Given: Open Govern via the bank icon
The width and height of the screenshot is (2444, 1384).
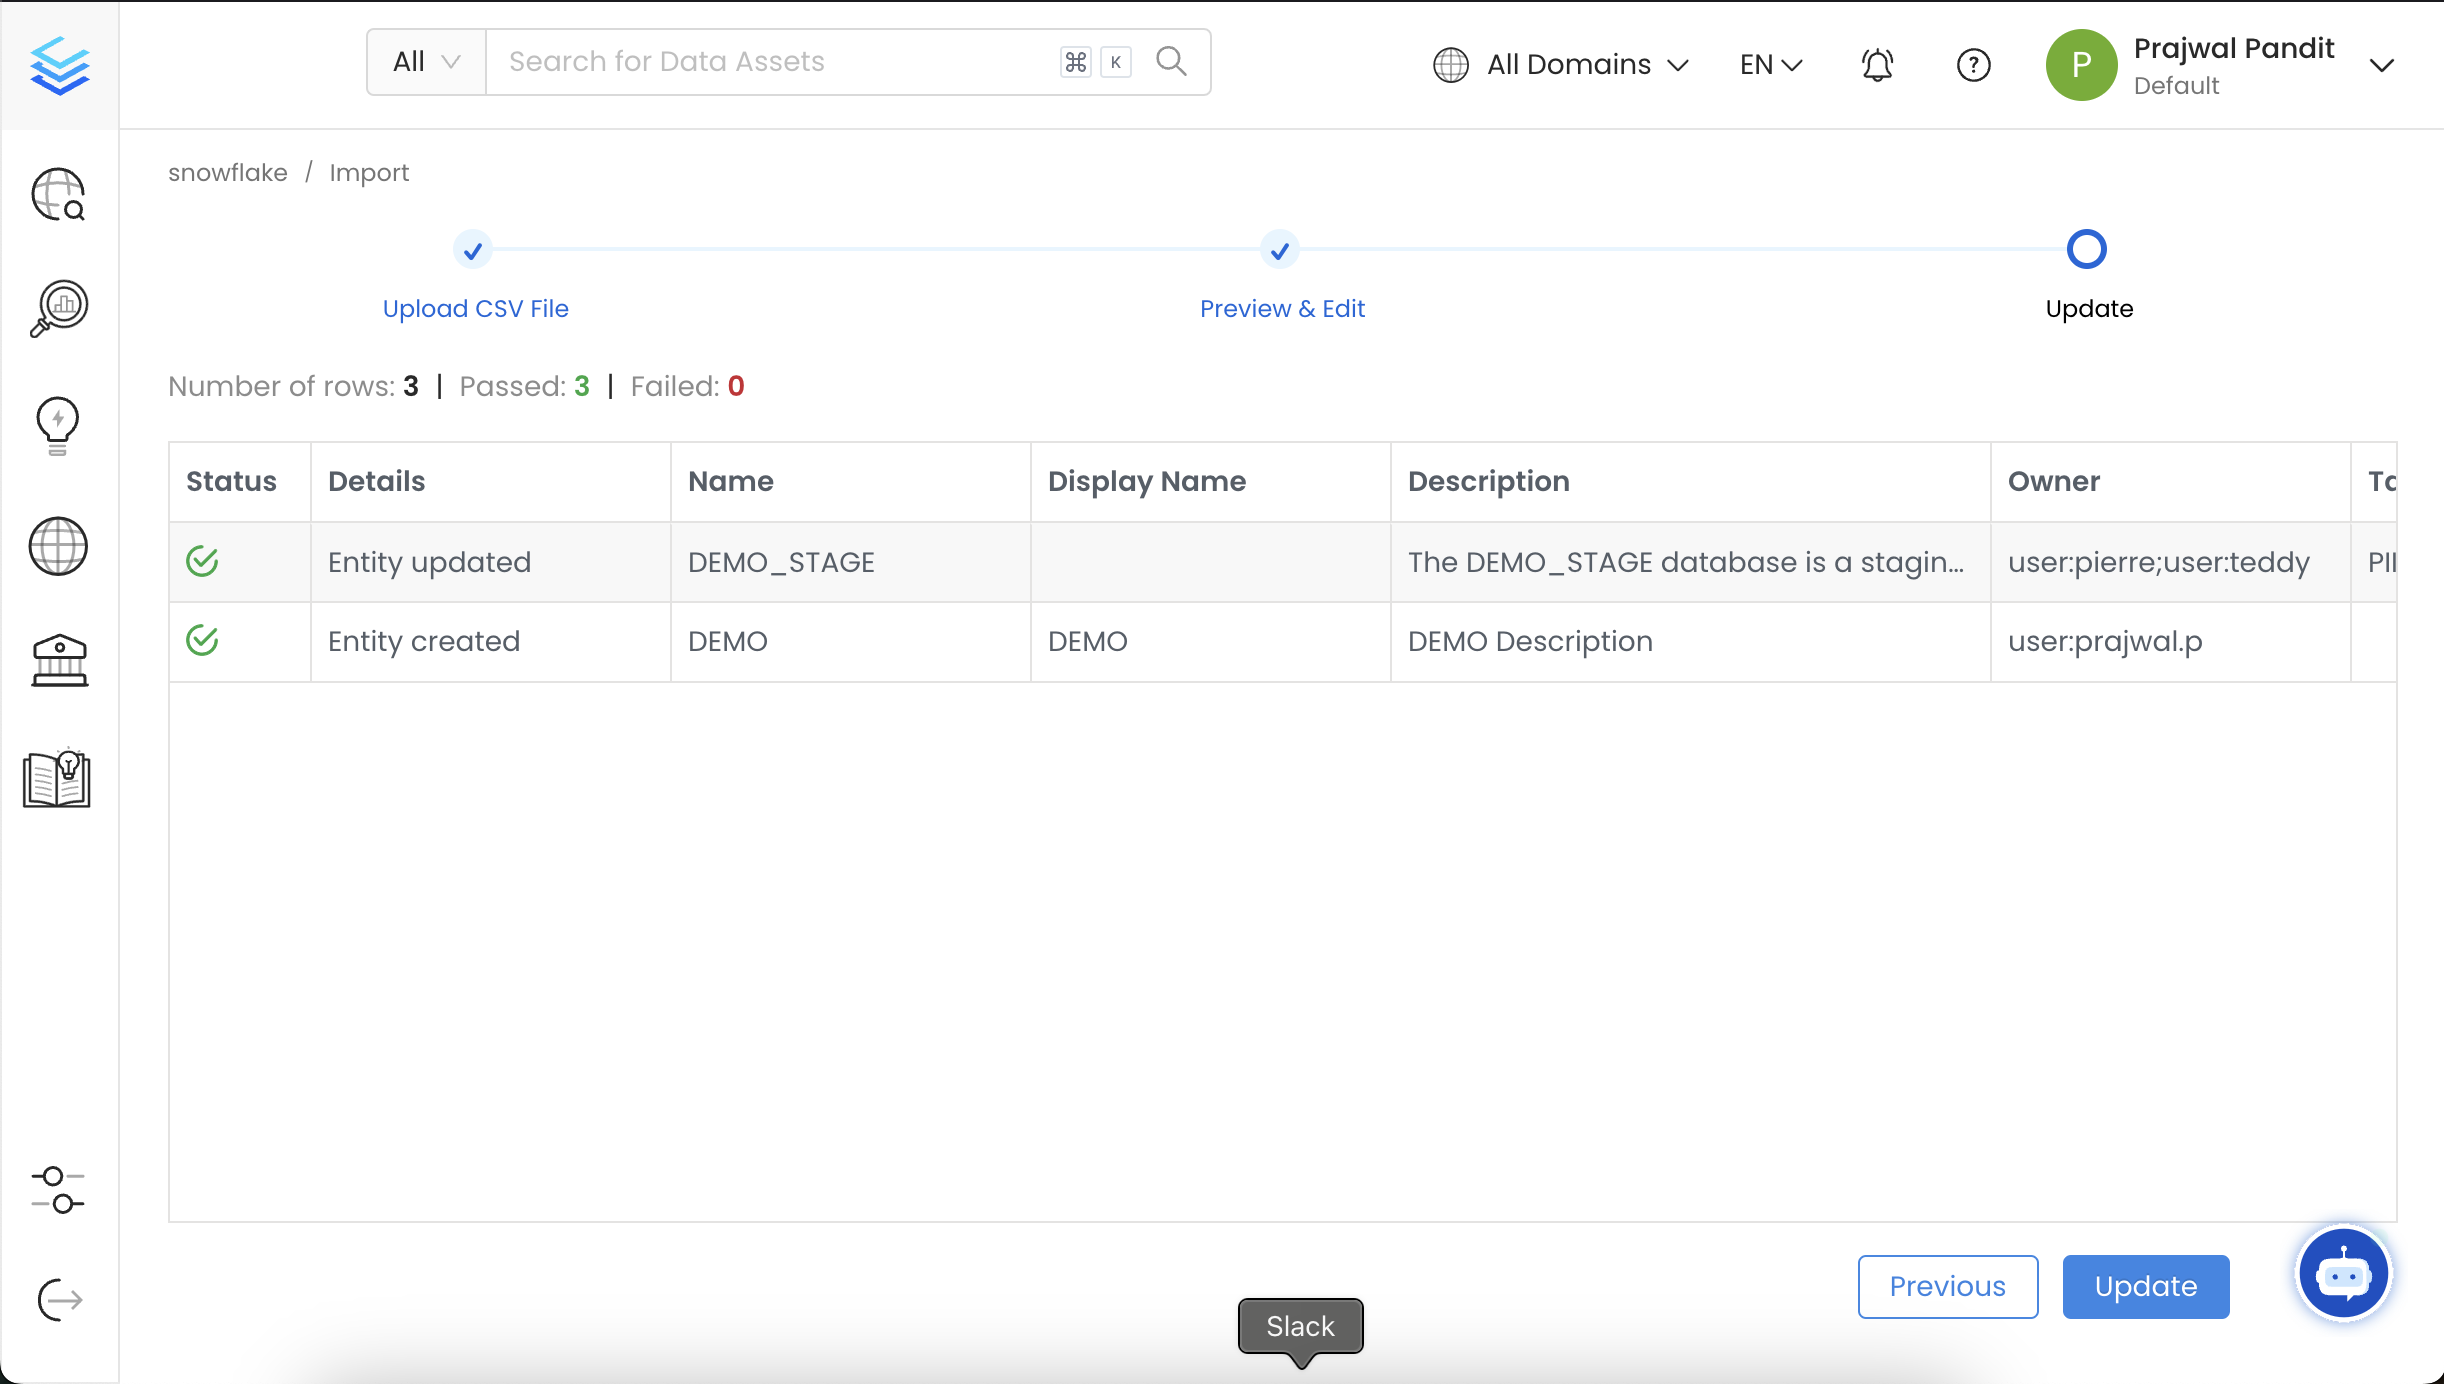Looking at the screenshot, I should point(57,660).
